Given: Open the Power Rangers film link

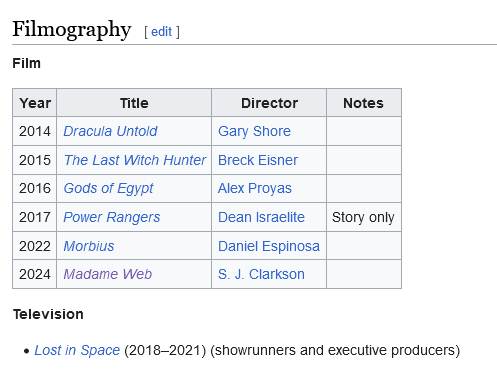Looking at the screenshot, I should (112, 217).
